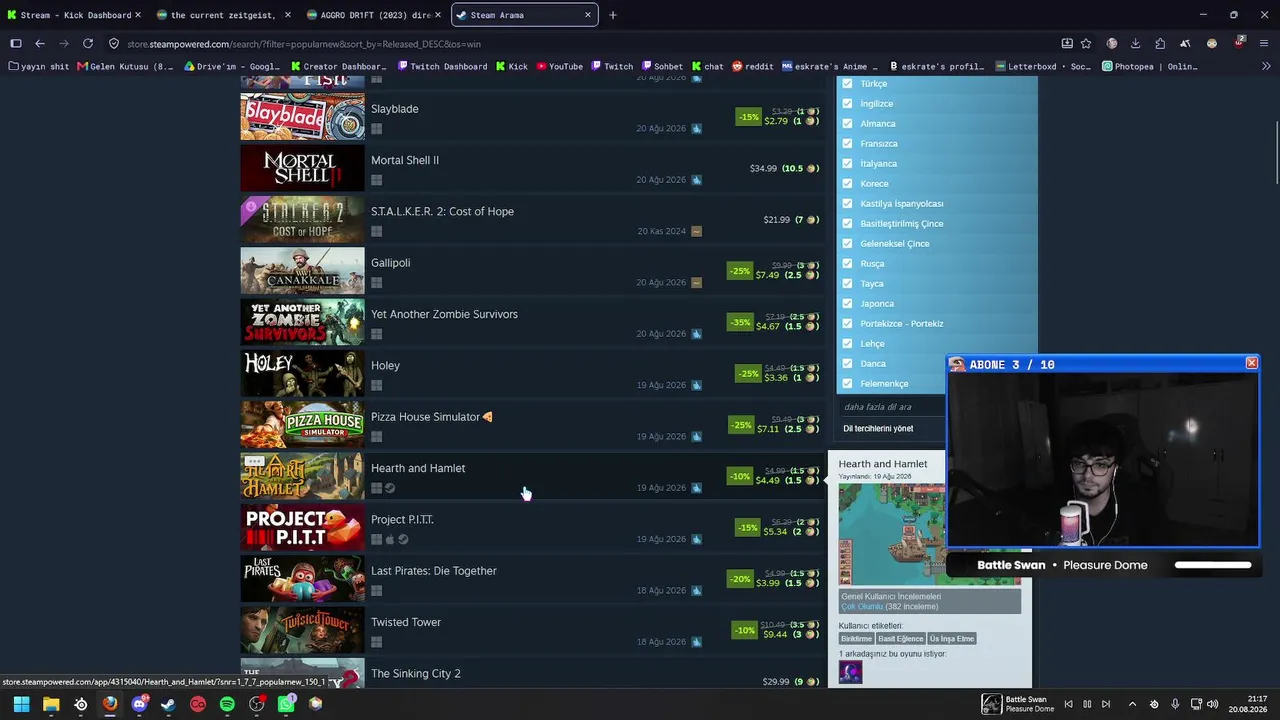Select the Birliktirme user tag

tap(856, 639)
